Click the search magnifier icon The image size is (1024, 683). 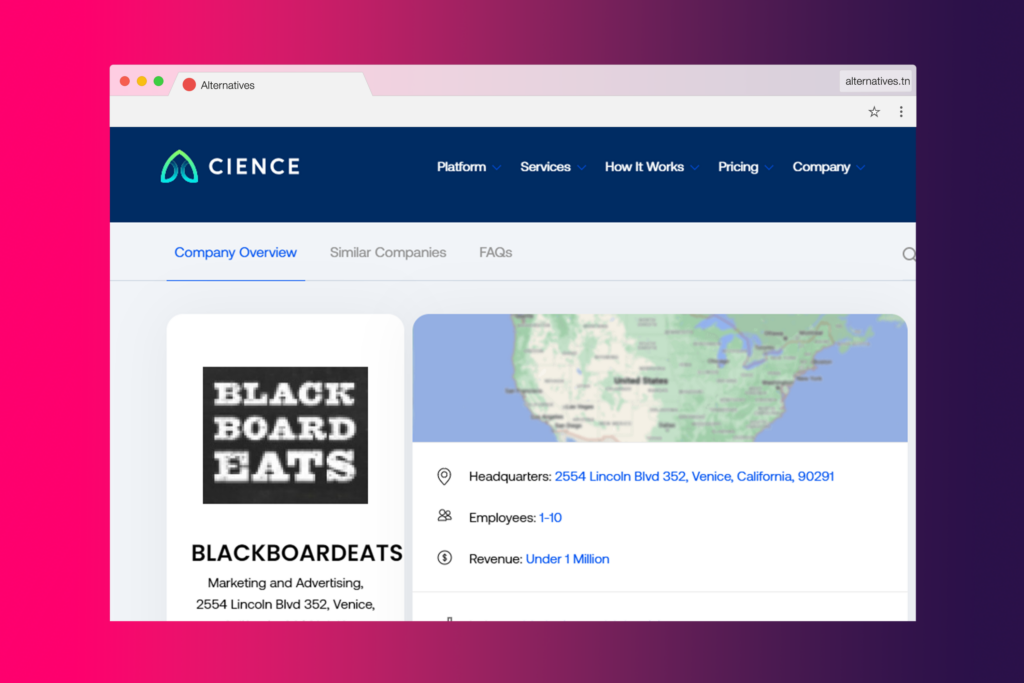(908, 254)
